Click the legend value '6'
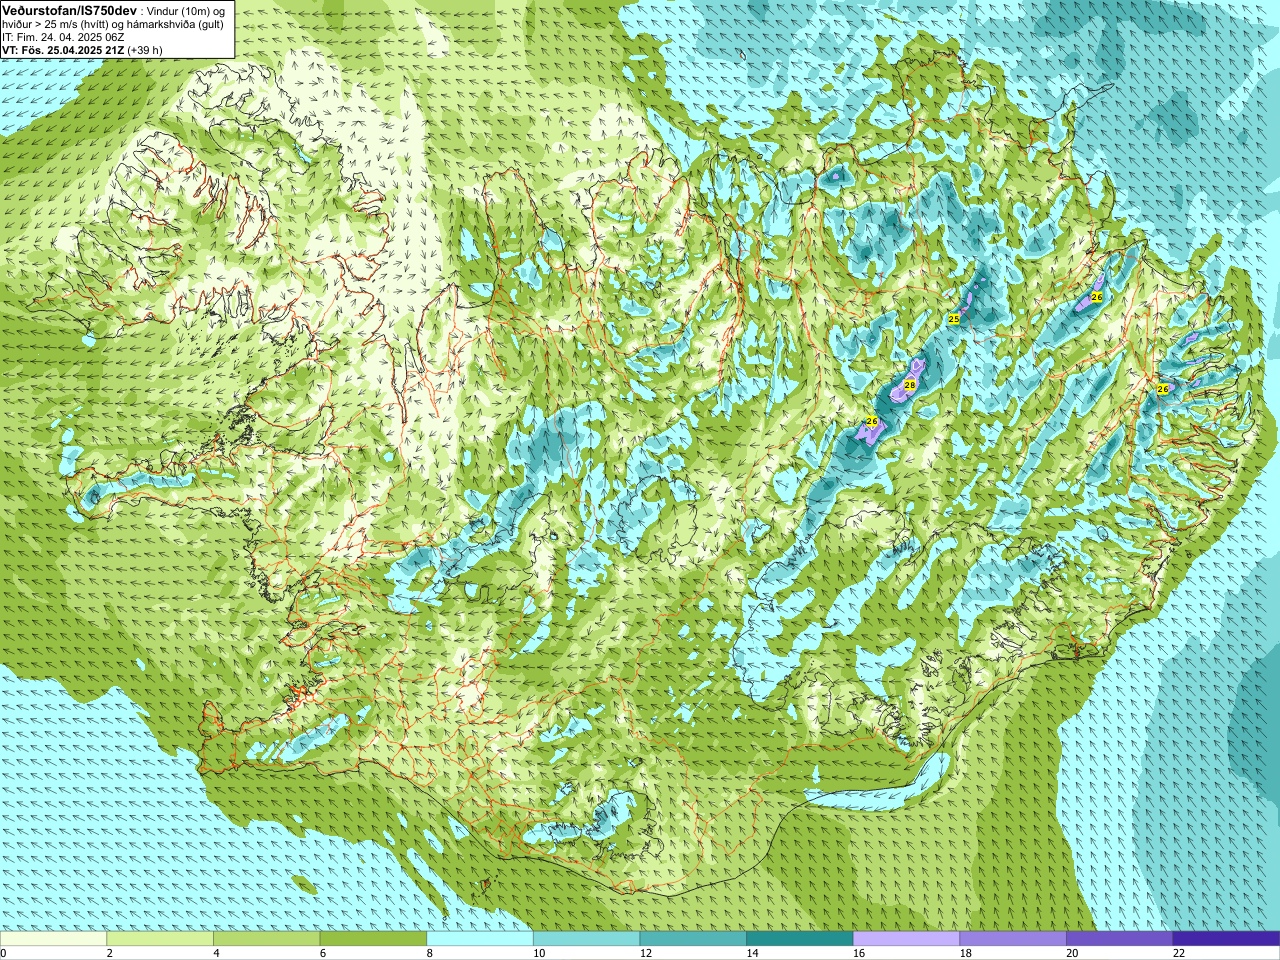 coord(323,953)
